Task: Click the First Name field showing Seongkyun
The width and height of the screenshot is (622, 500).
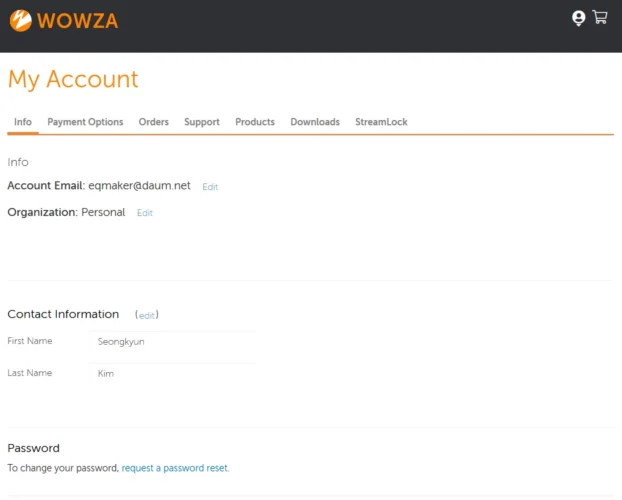Action: (x=173, y=342)
